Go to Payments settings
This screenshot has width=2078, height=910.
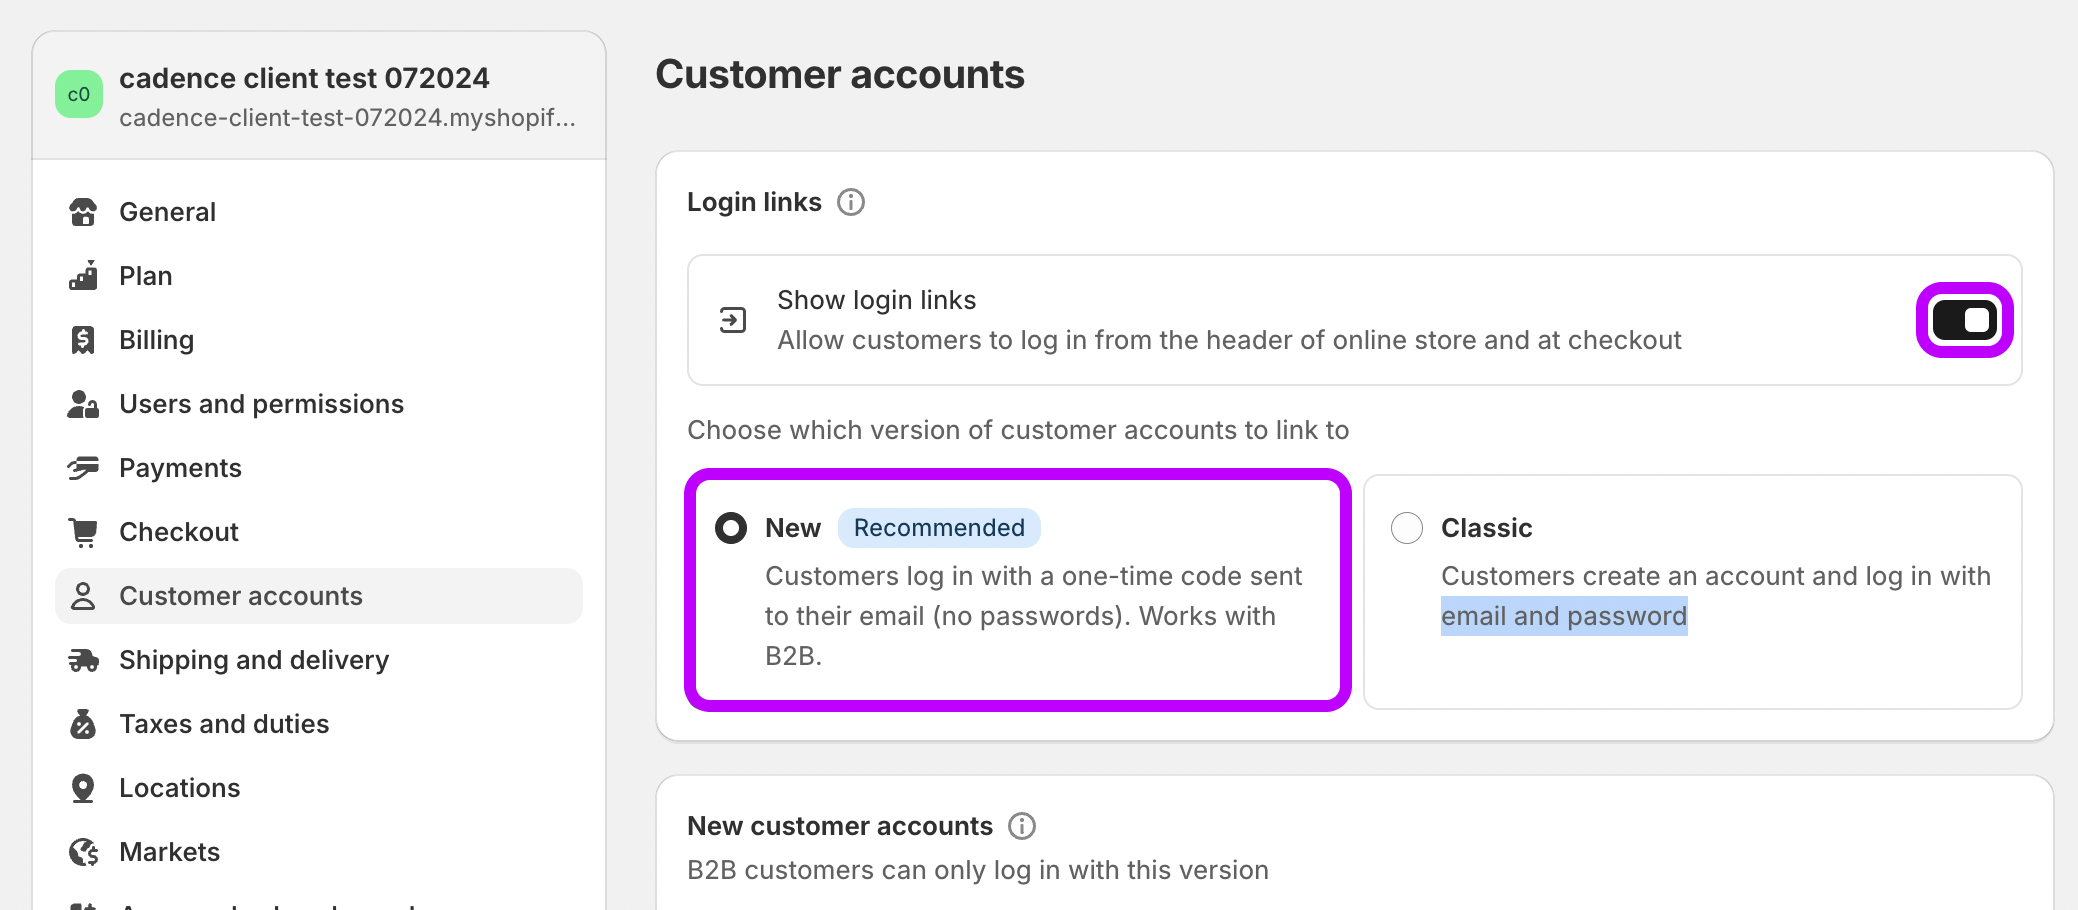(319, 468)
